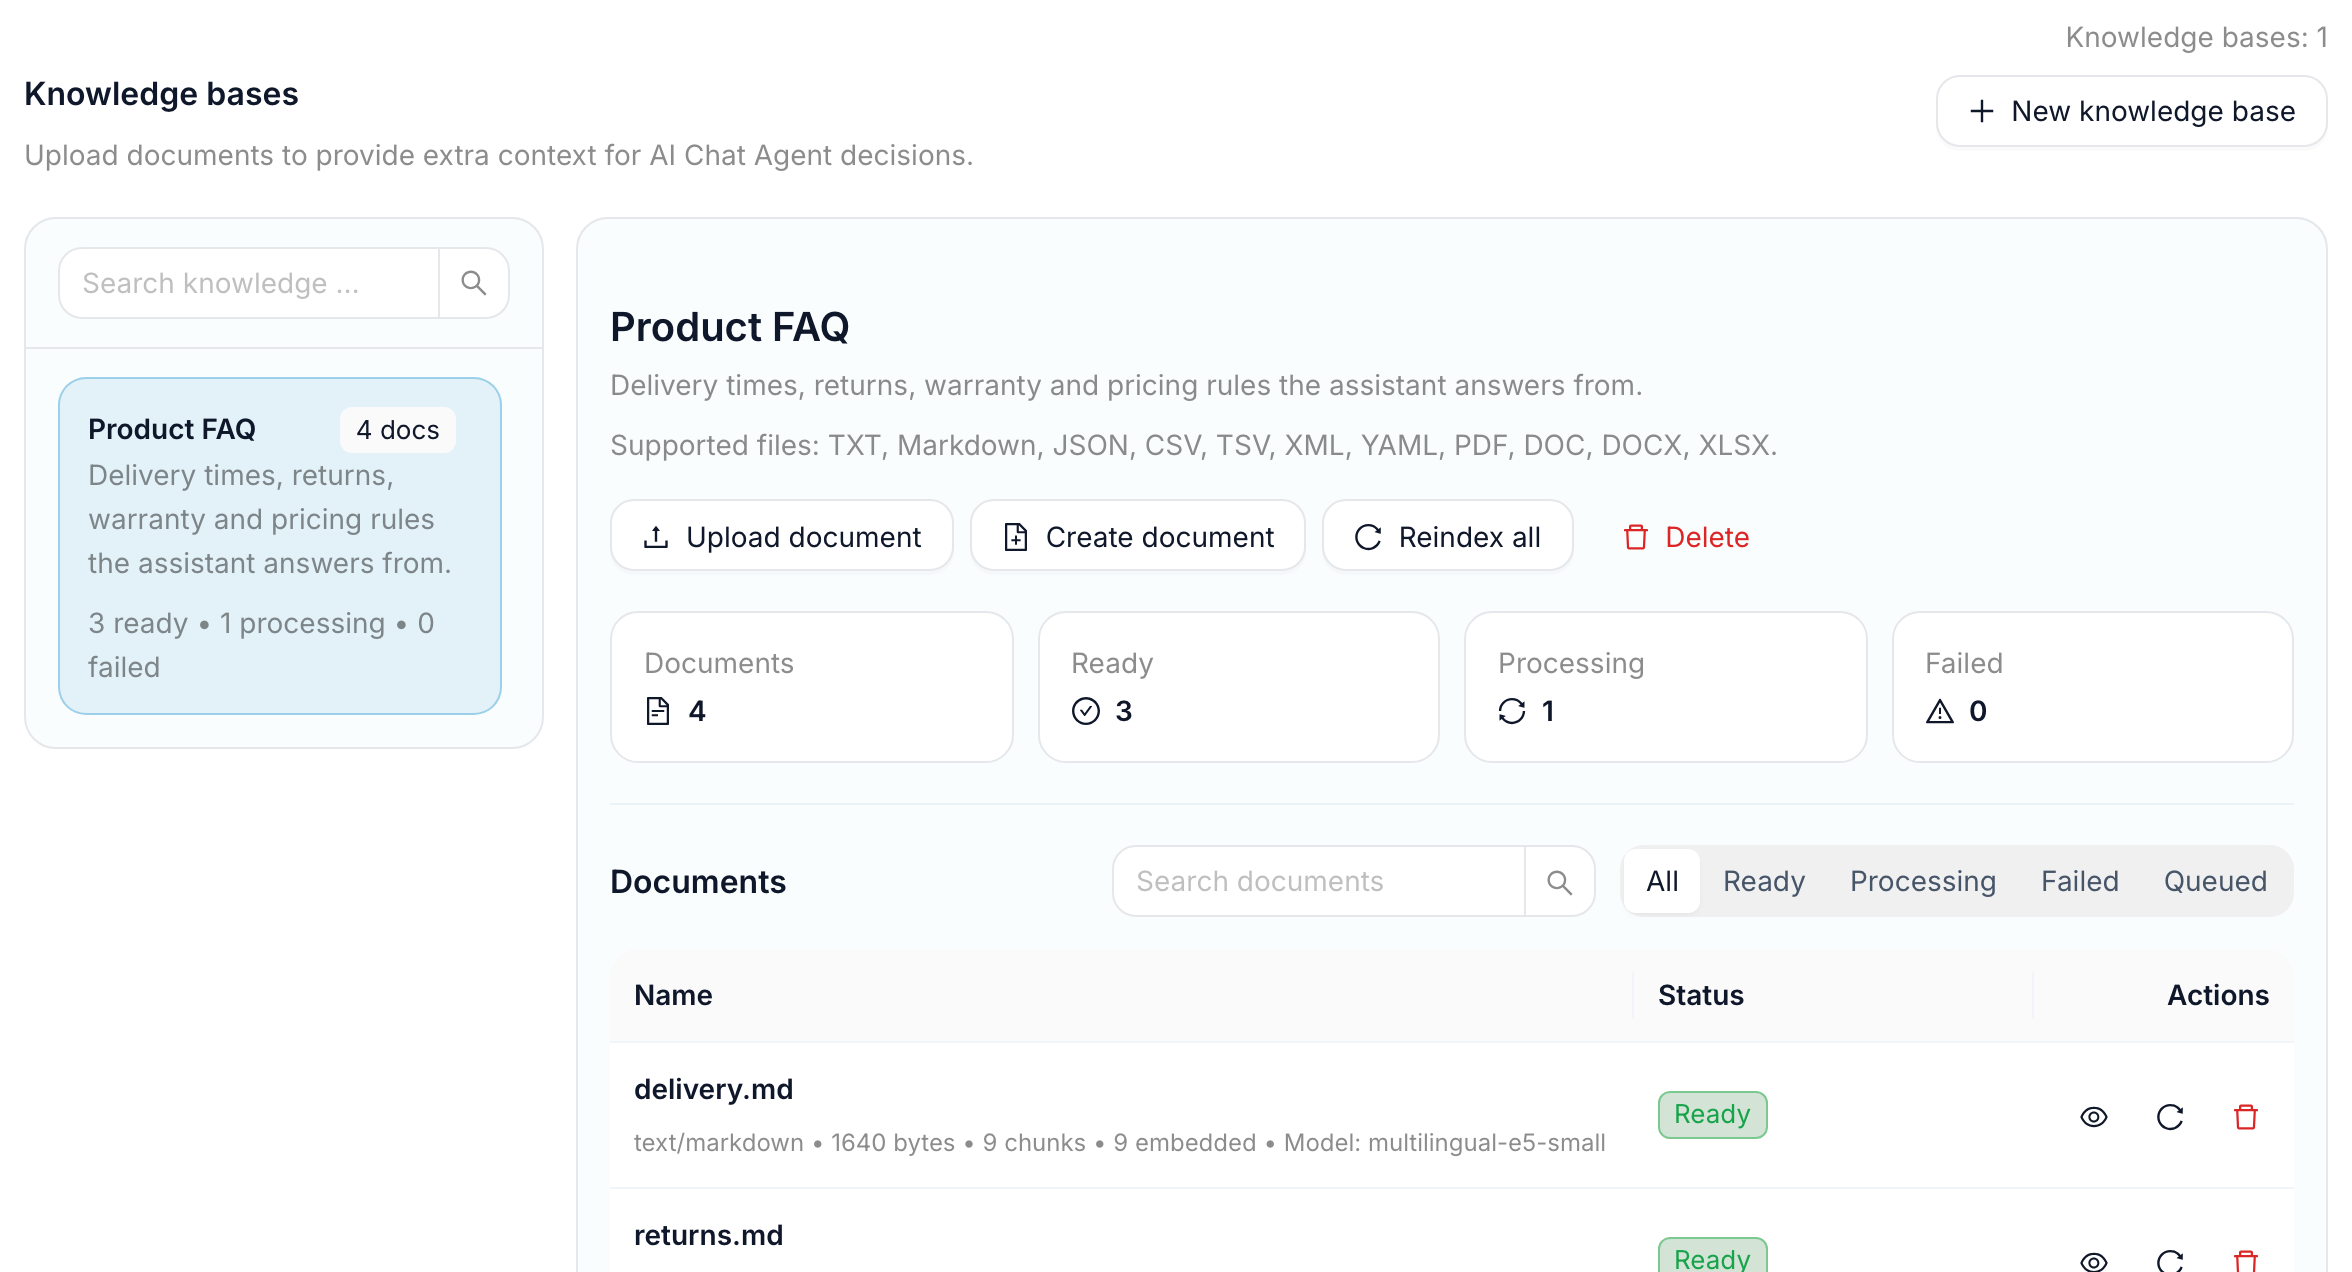This screenshot has width=2352, height=1272.
Task: Click the Ready badge for returns.md
Action: 1712,1256
